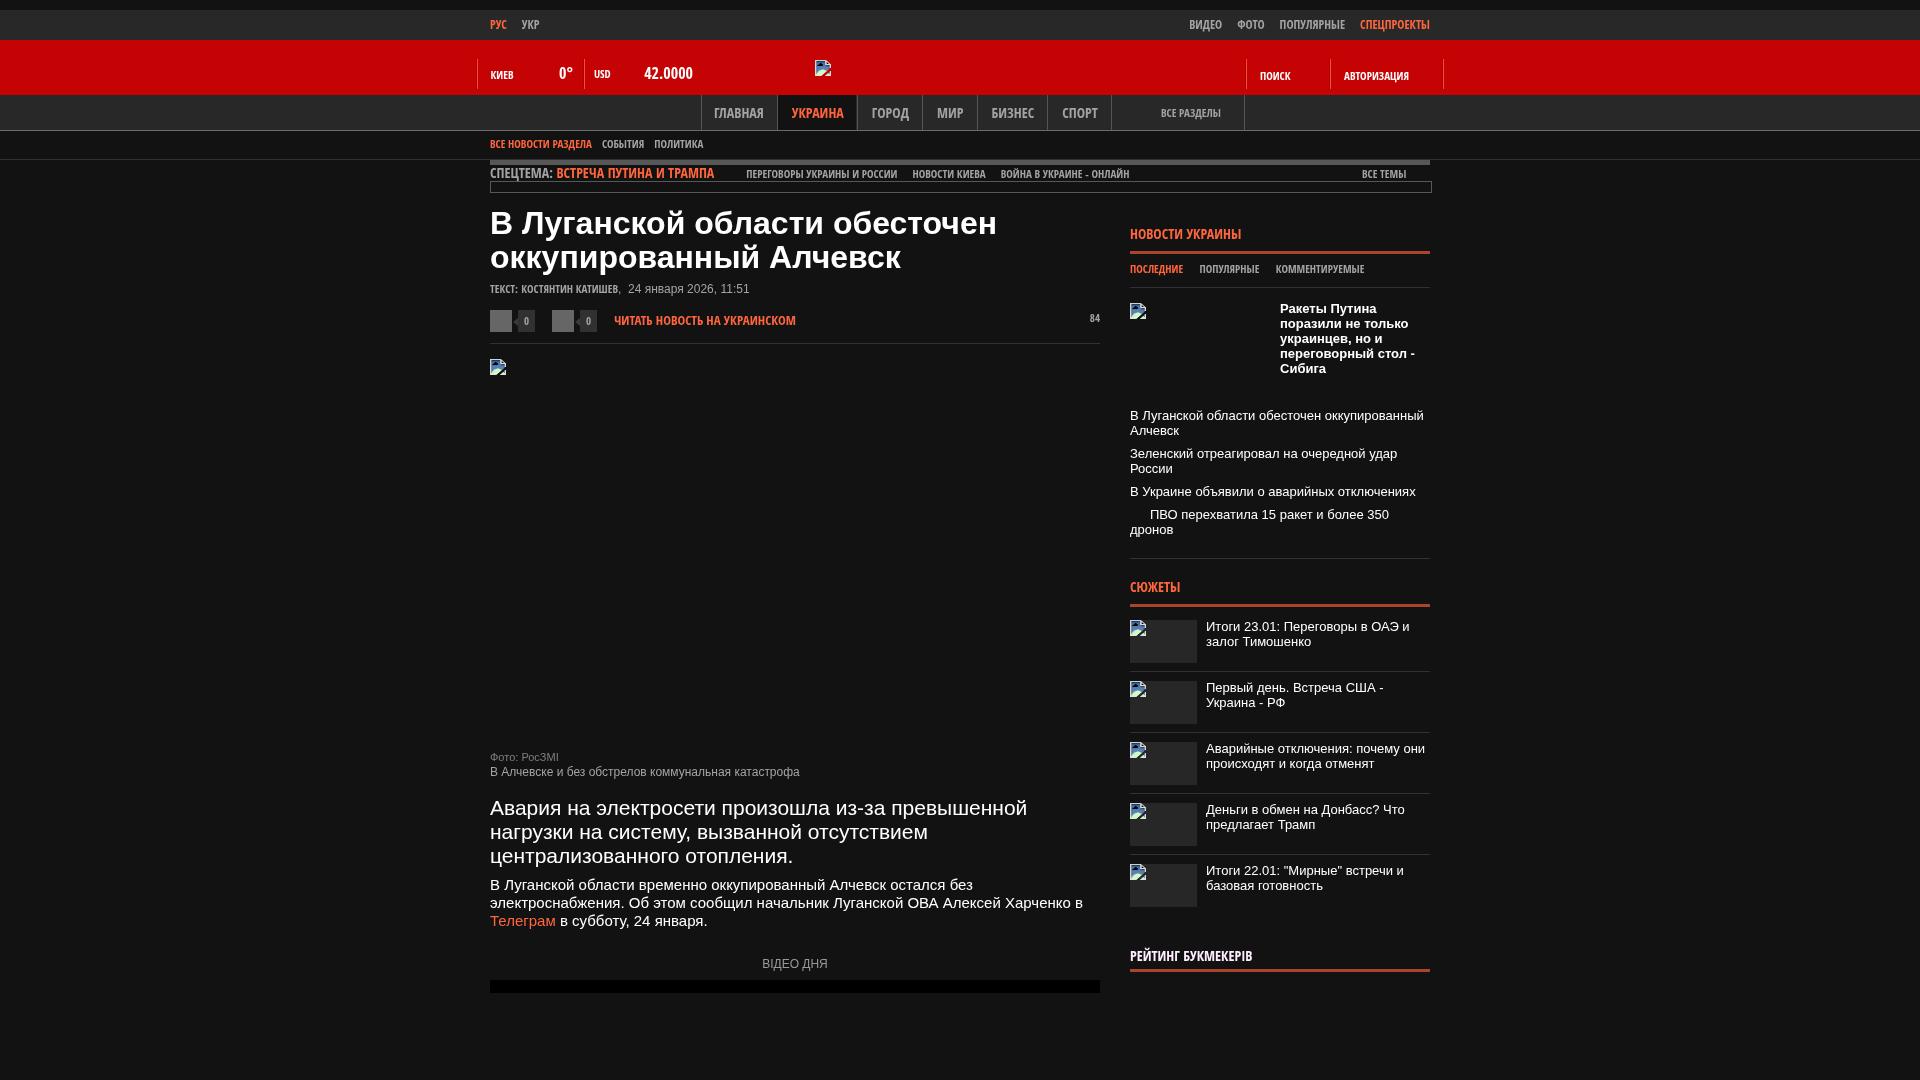1920x1080 pixels.
Task: Click 'Читать новость на украинском' link
Action: (x=704, y=321)
